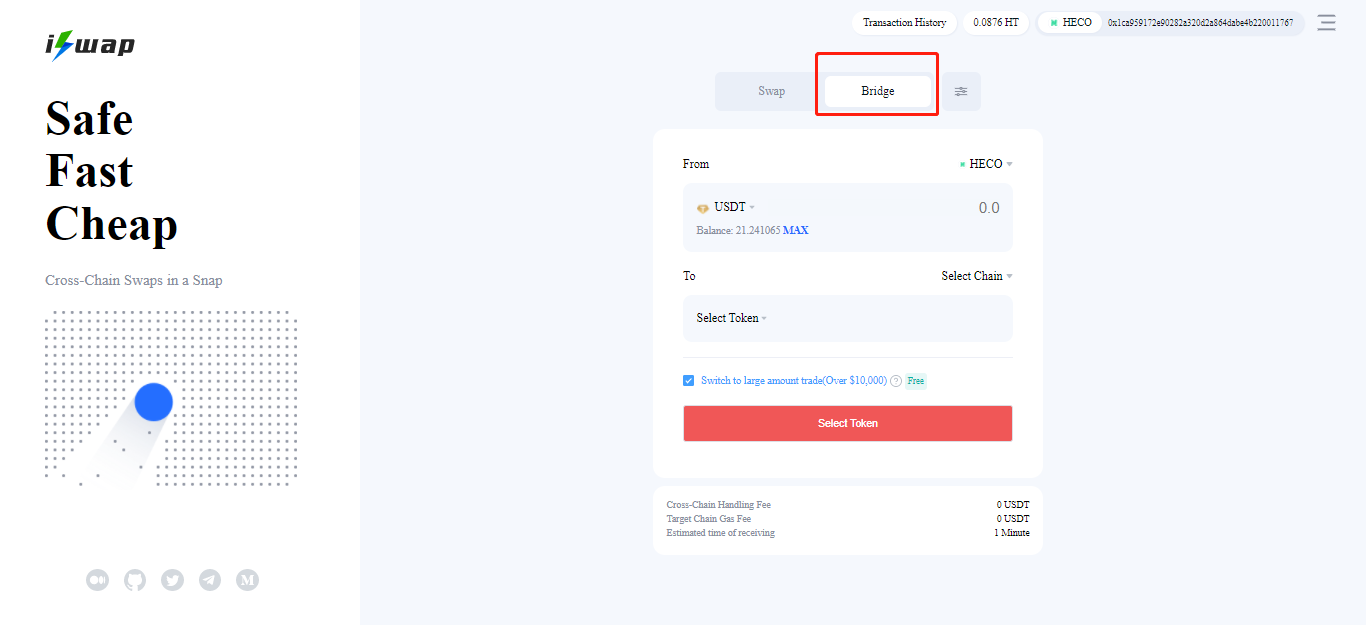
Task: Open the USDT token dropdown
Action: (726, 207)
